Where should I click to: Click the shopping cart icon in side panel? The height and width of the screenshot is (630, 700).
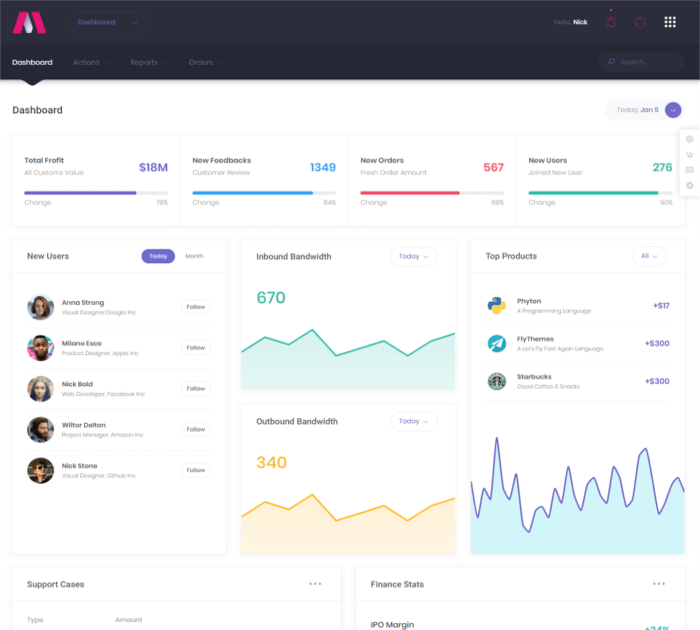tap(690, 155)
